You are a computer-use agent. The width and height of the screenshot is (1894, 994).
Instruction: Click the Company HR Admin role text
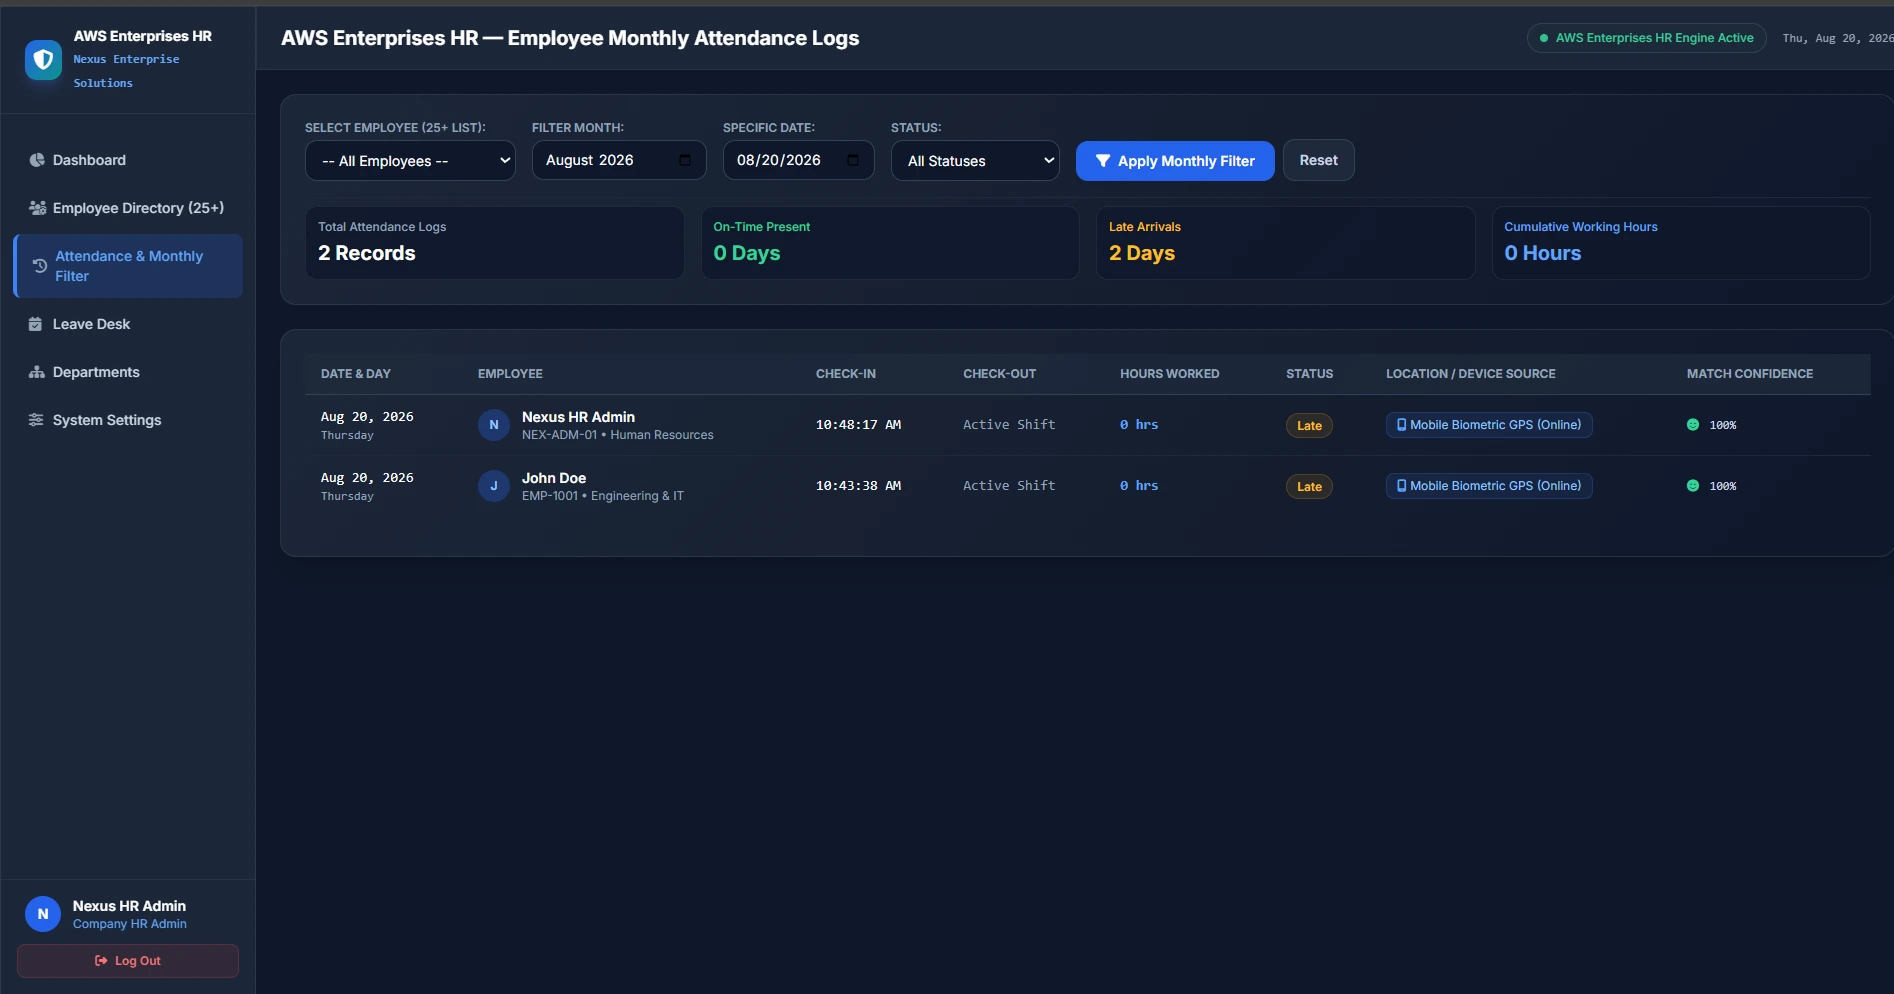pos(130,924)
